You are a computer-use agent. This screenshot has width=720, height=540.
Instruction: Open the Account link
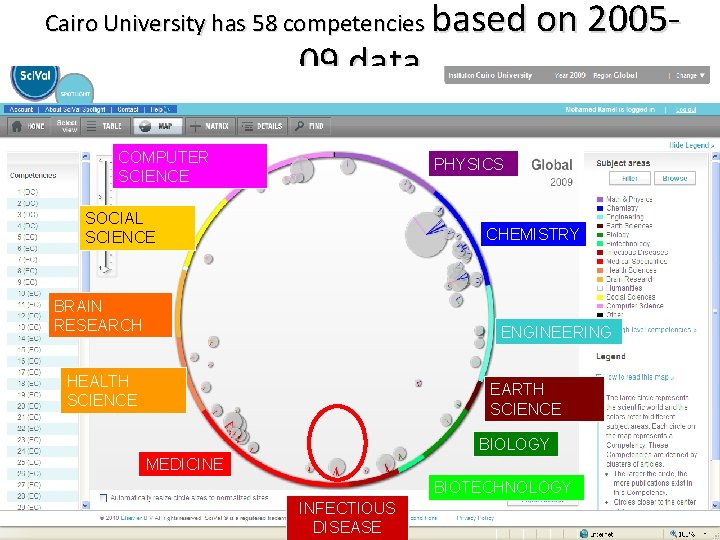tap(21, 109)
